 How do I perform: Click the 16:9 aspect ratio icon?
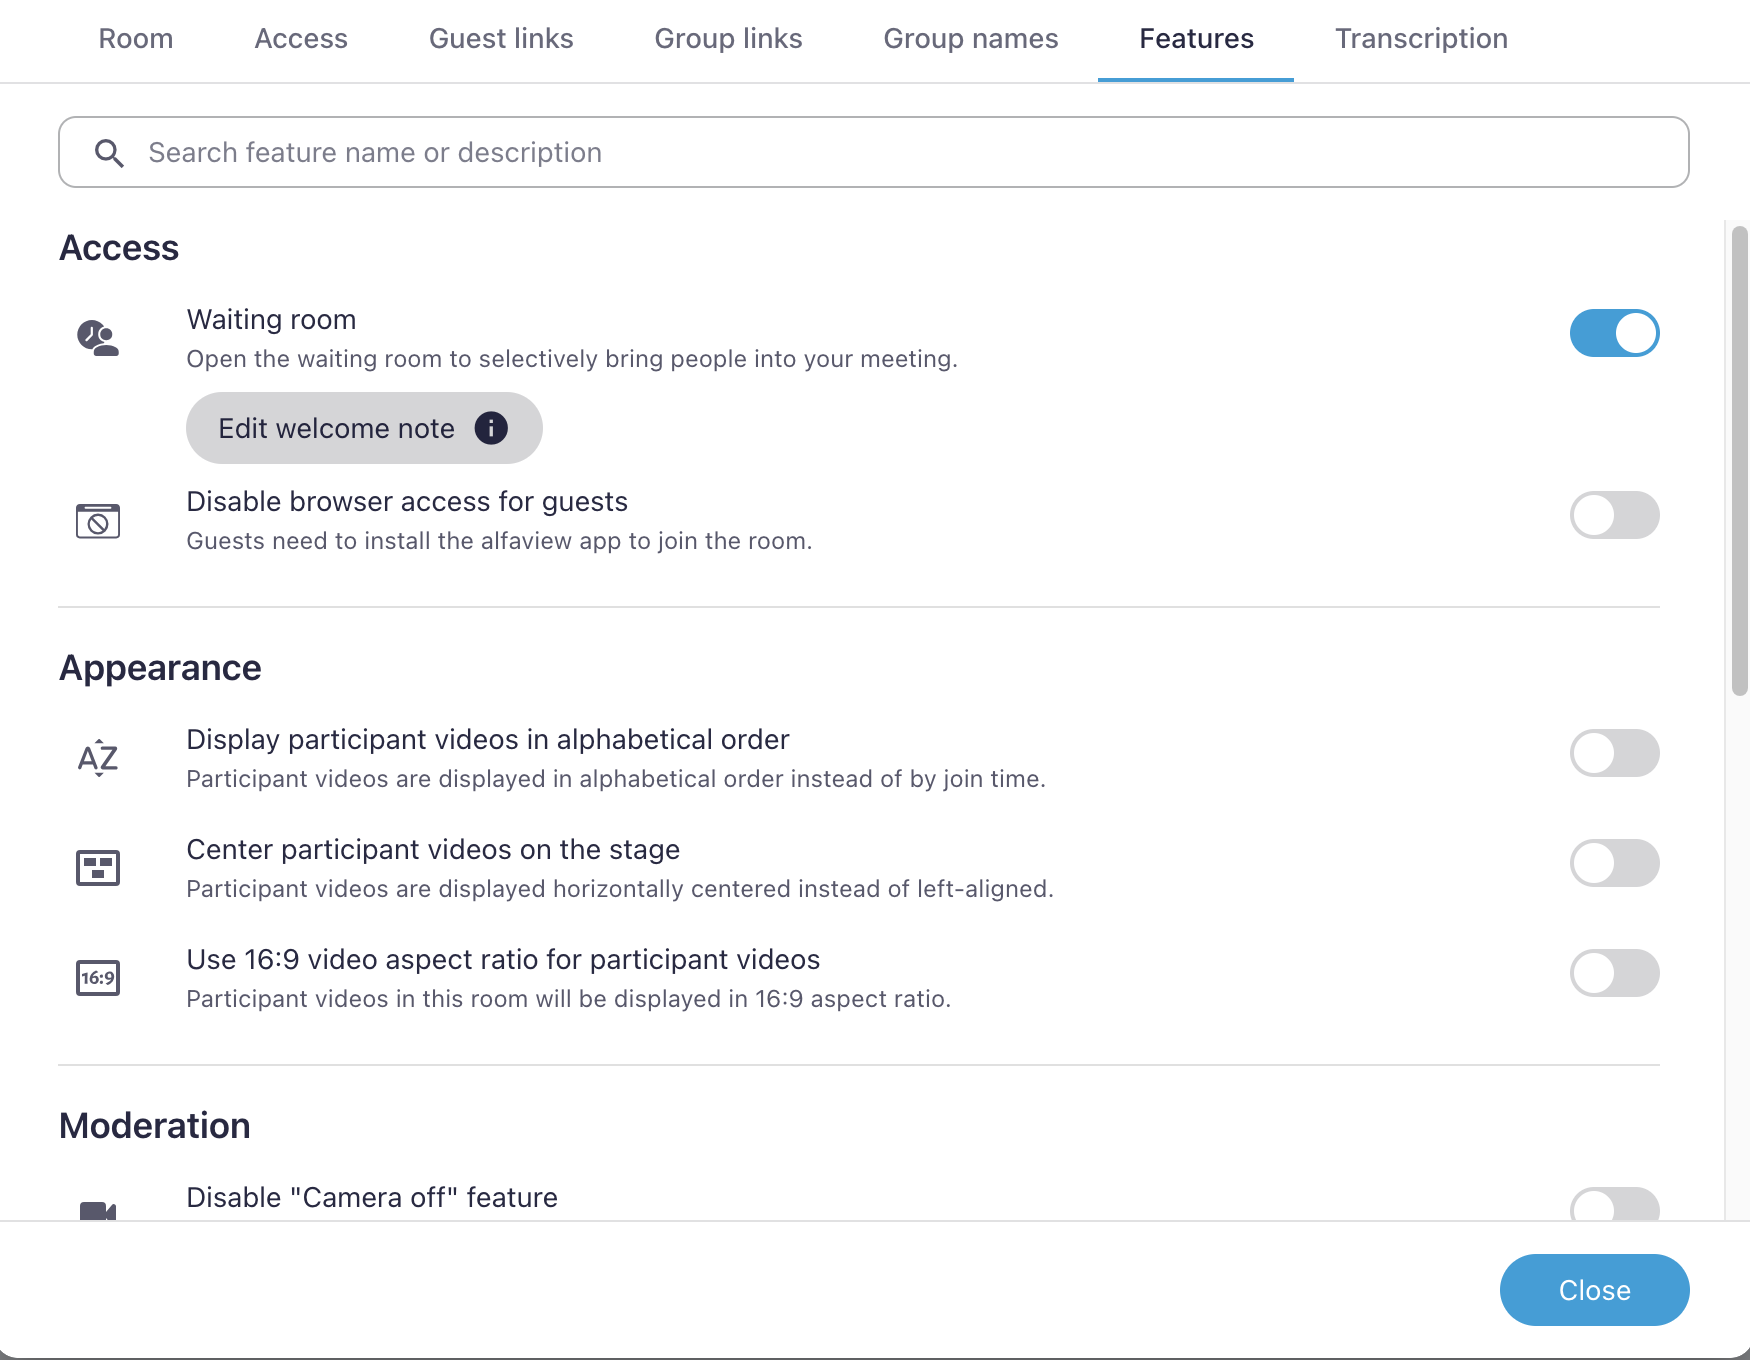98,978
